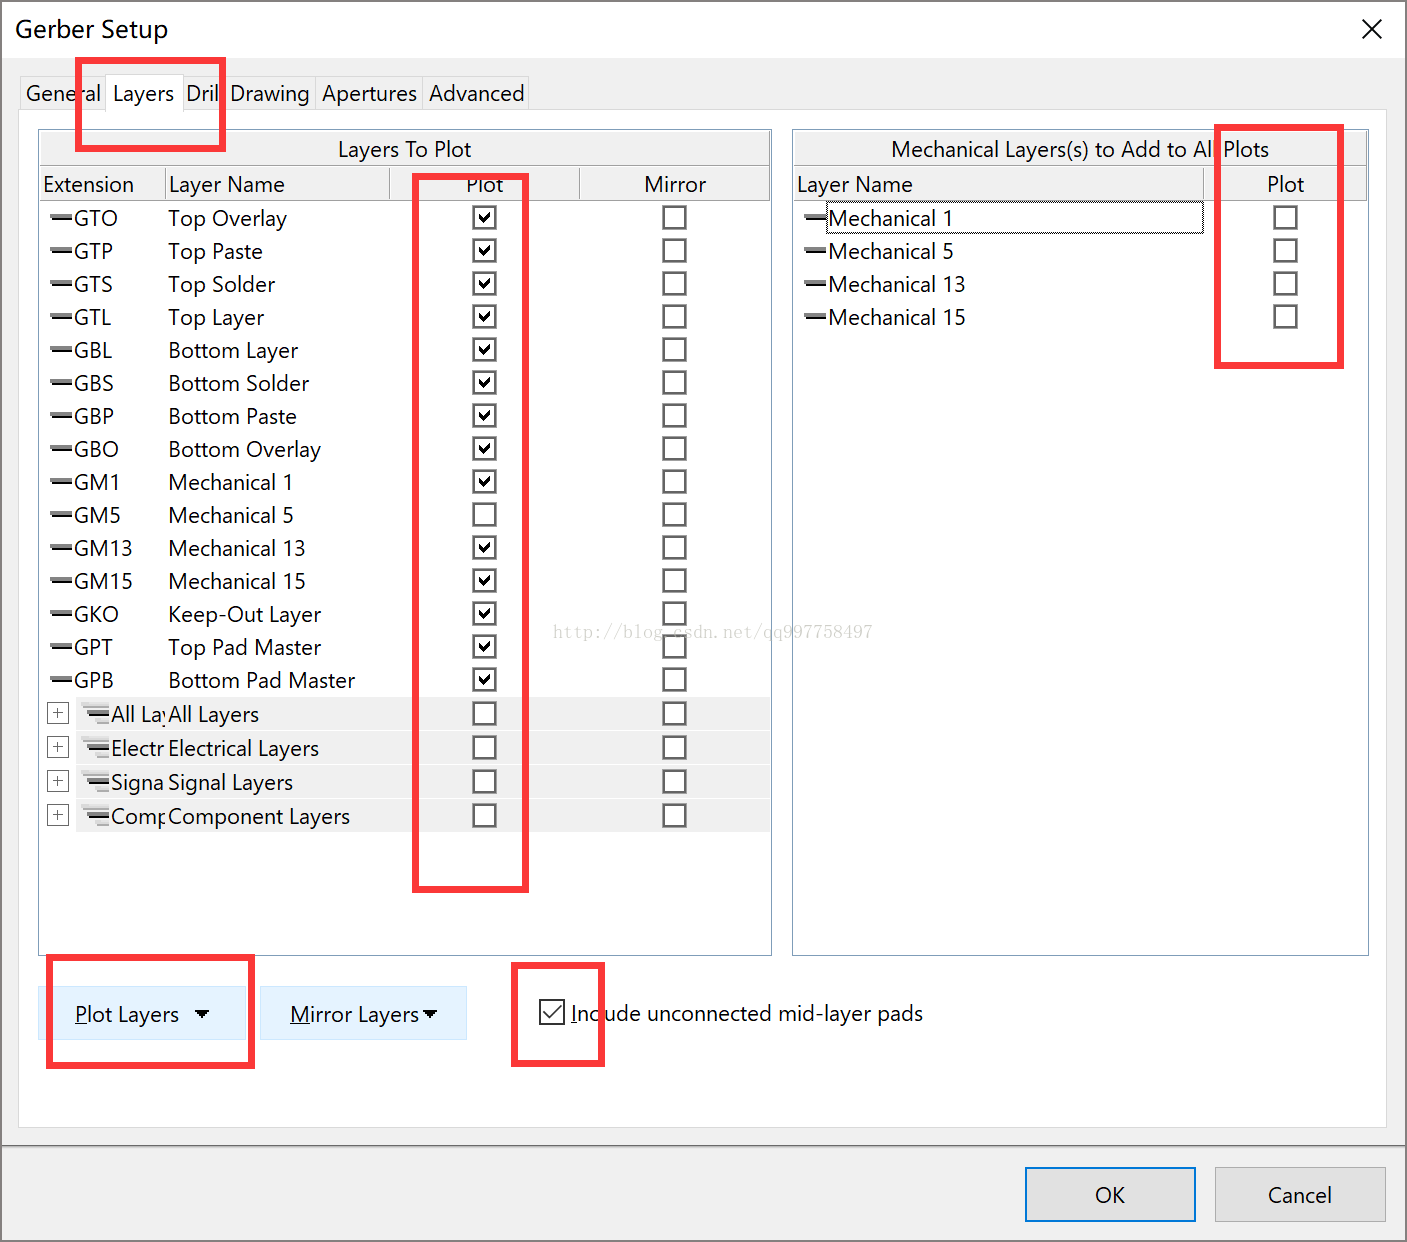This screenshot has width=1407, height=1242.
Task: Select the Bottom Pad Master layer name
Action: [x=261, y=680]
